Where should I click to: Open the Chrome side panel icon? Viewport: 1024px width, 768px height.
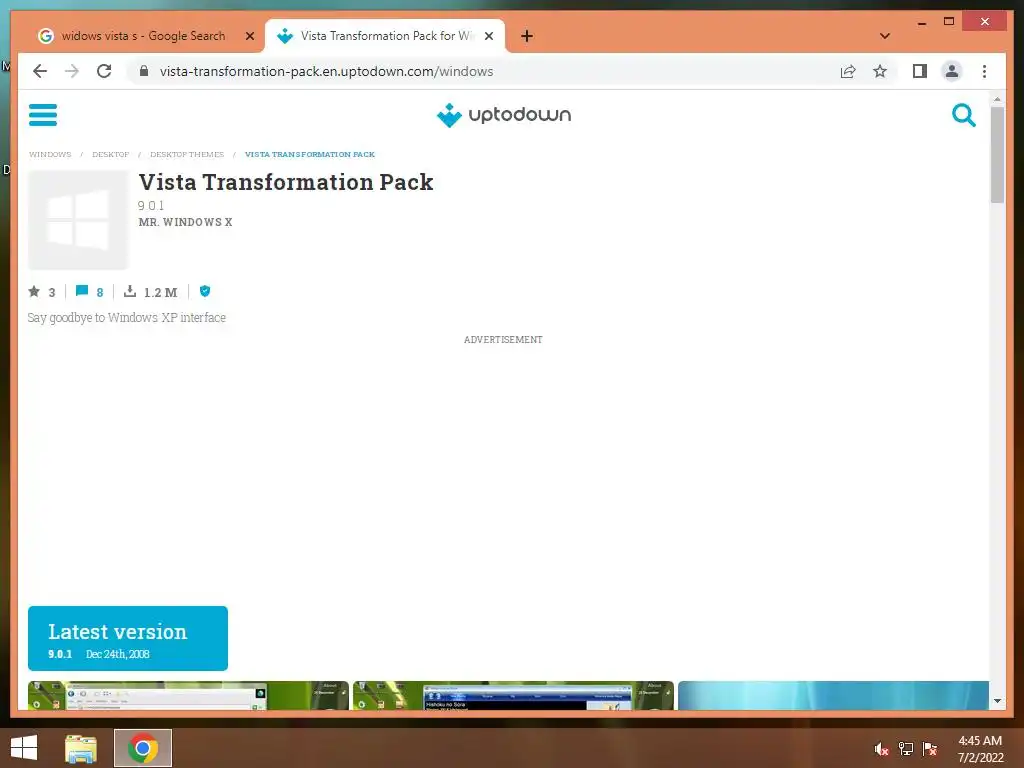tap(920, 71)
